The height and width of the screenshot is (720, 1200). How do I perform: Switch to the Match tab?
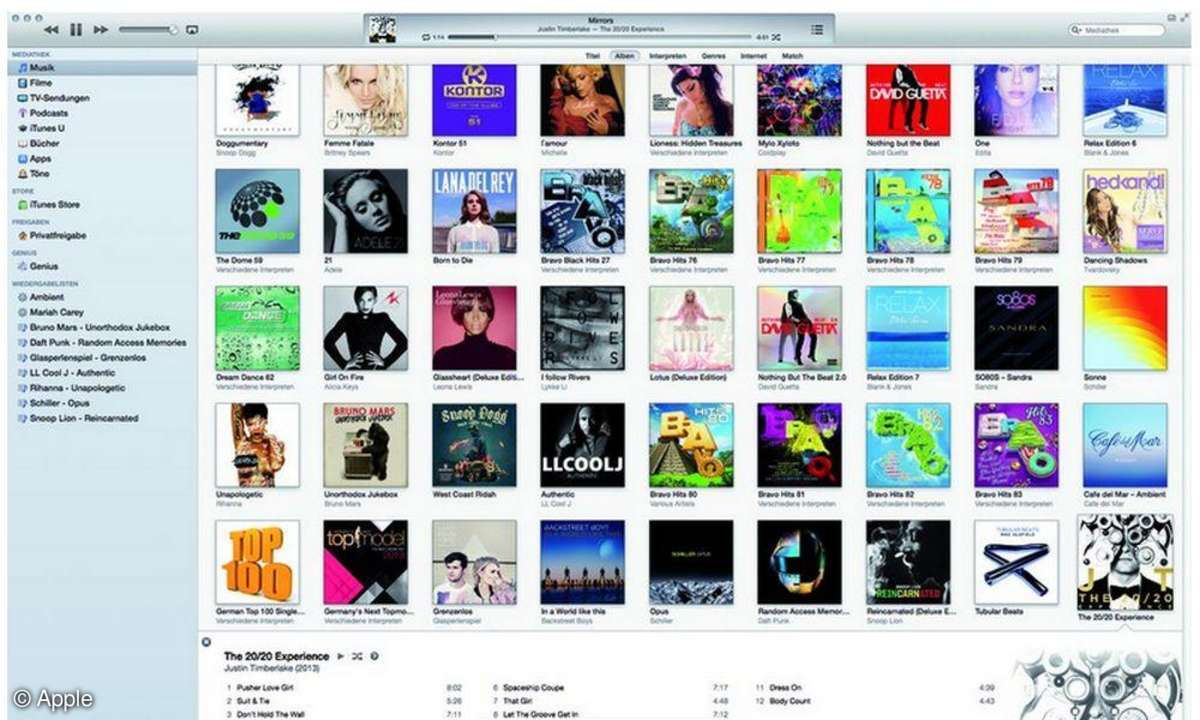[792, 56]
